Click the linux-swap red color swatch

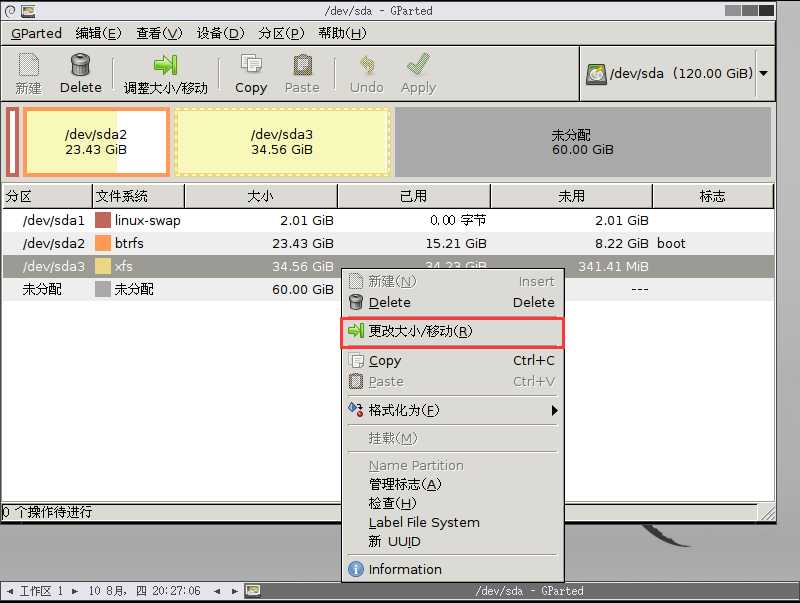(103, 220)
